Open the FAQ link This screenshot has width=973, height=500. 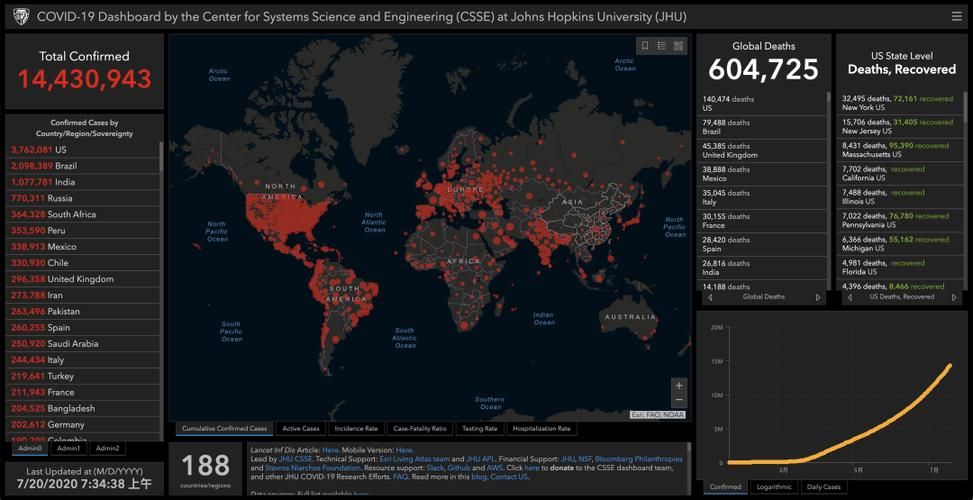point(400,477)
